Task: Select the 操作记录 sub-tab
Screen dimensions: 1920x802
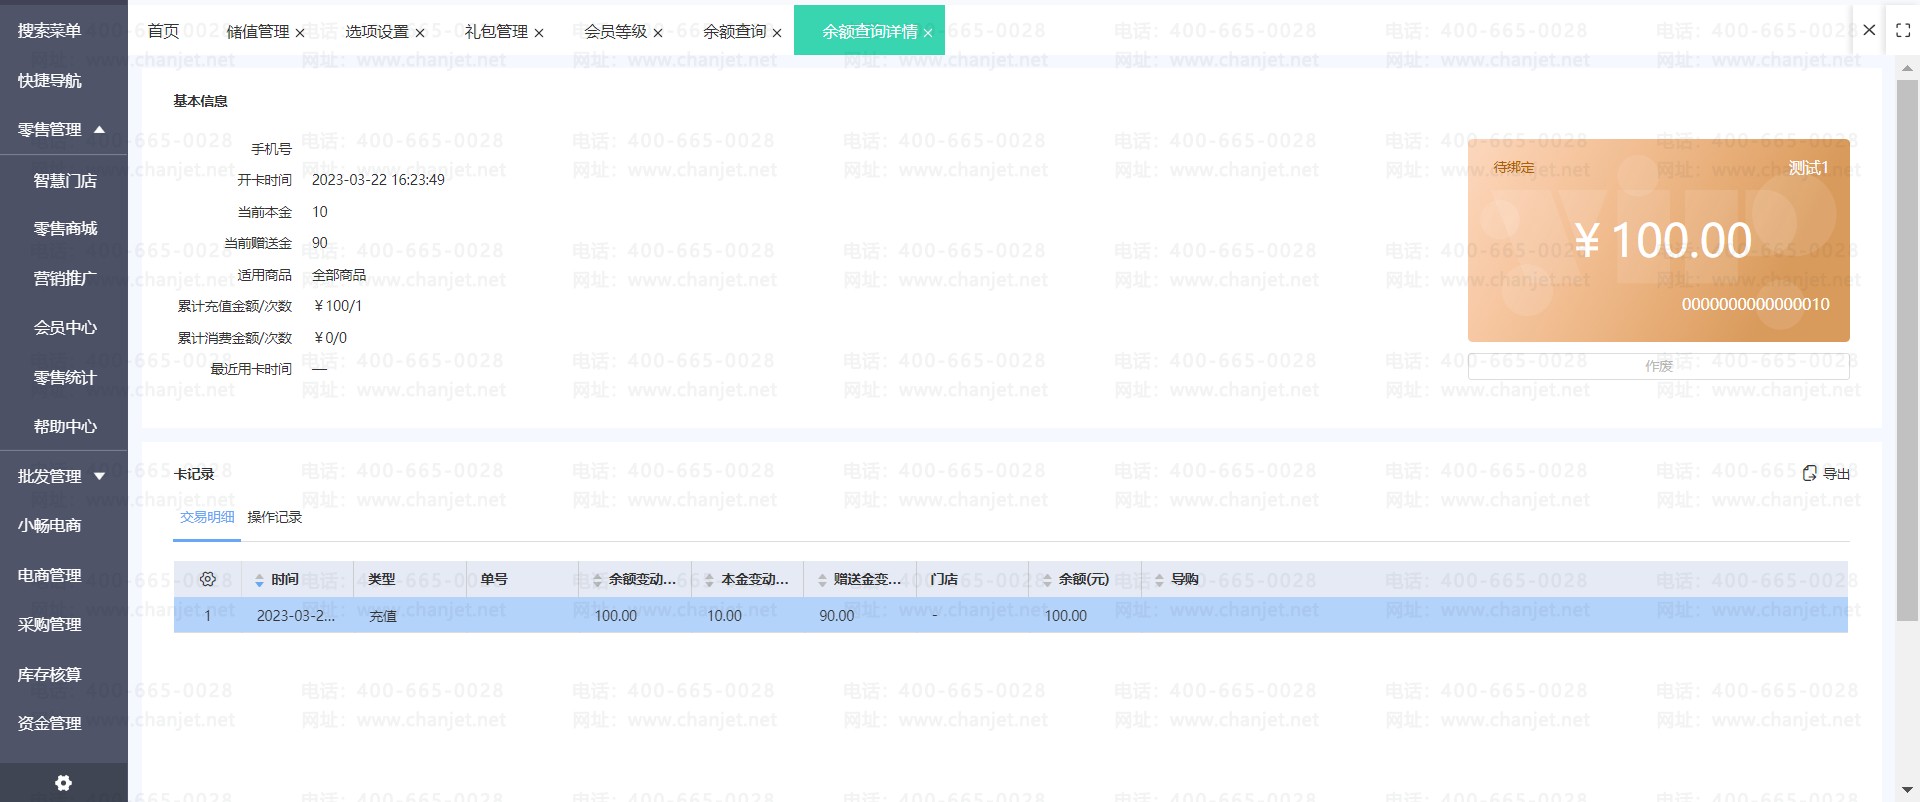Action: point(275,517)
